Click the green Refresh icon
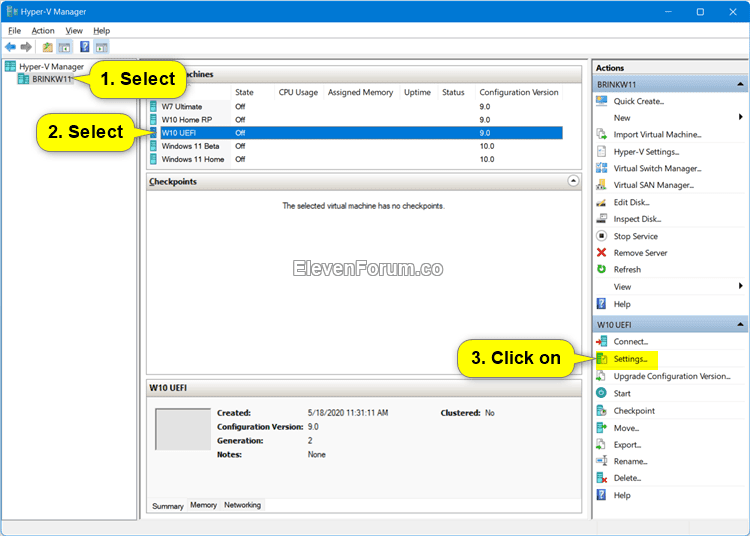This screenshot has height=536, width=750. pyautogui.click(x=601, y=269)
